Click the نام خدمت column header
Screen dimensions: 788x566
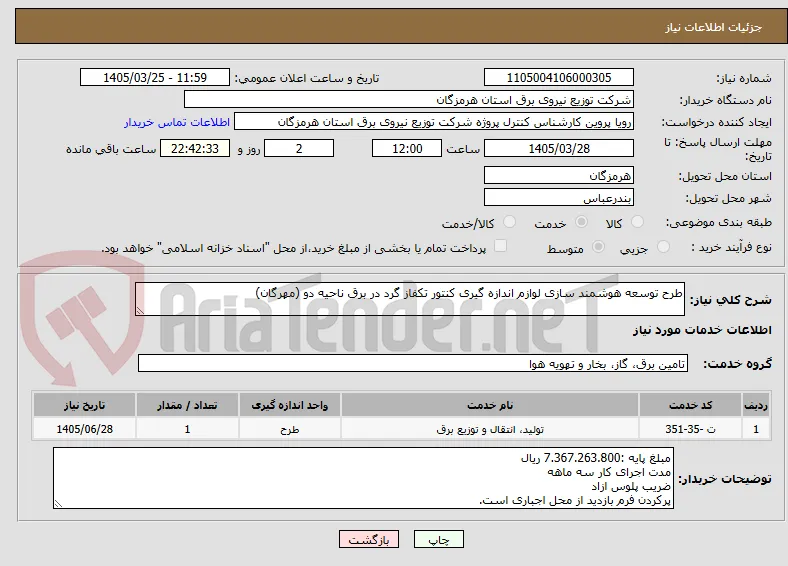pos(490,405)
